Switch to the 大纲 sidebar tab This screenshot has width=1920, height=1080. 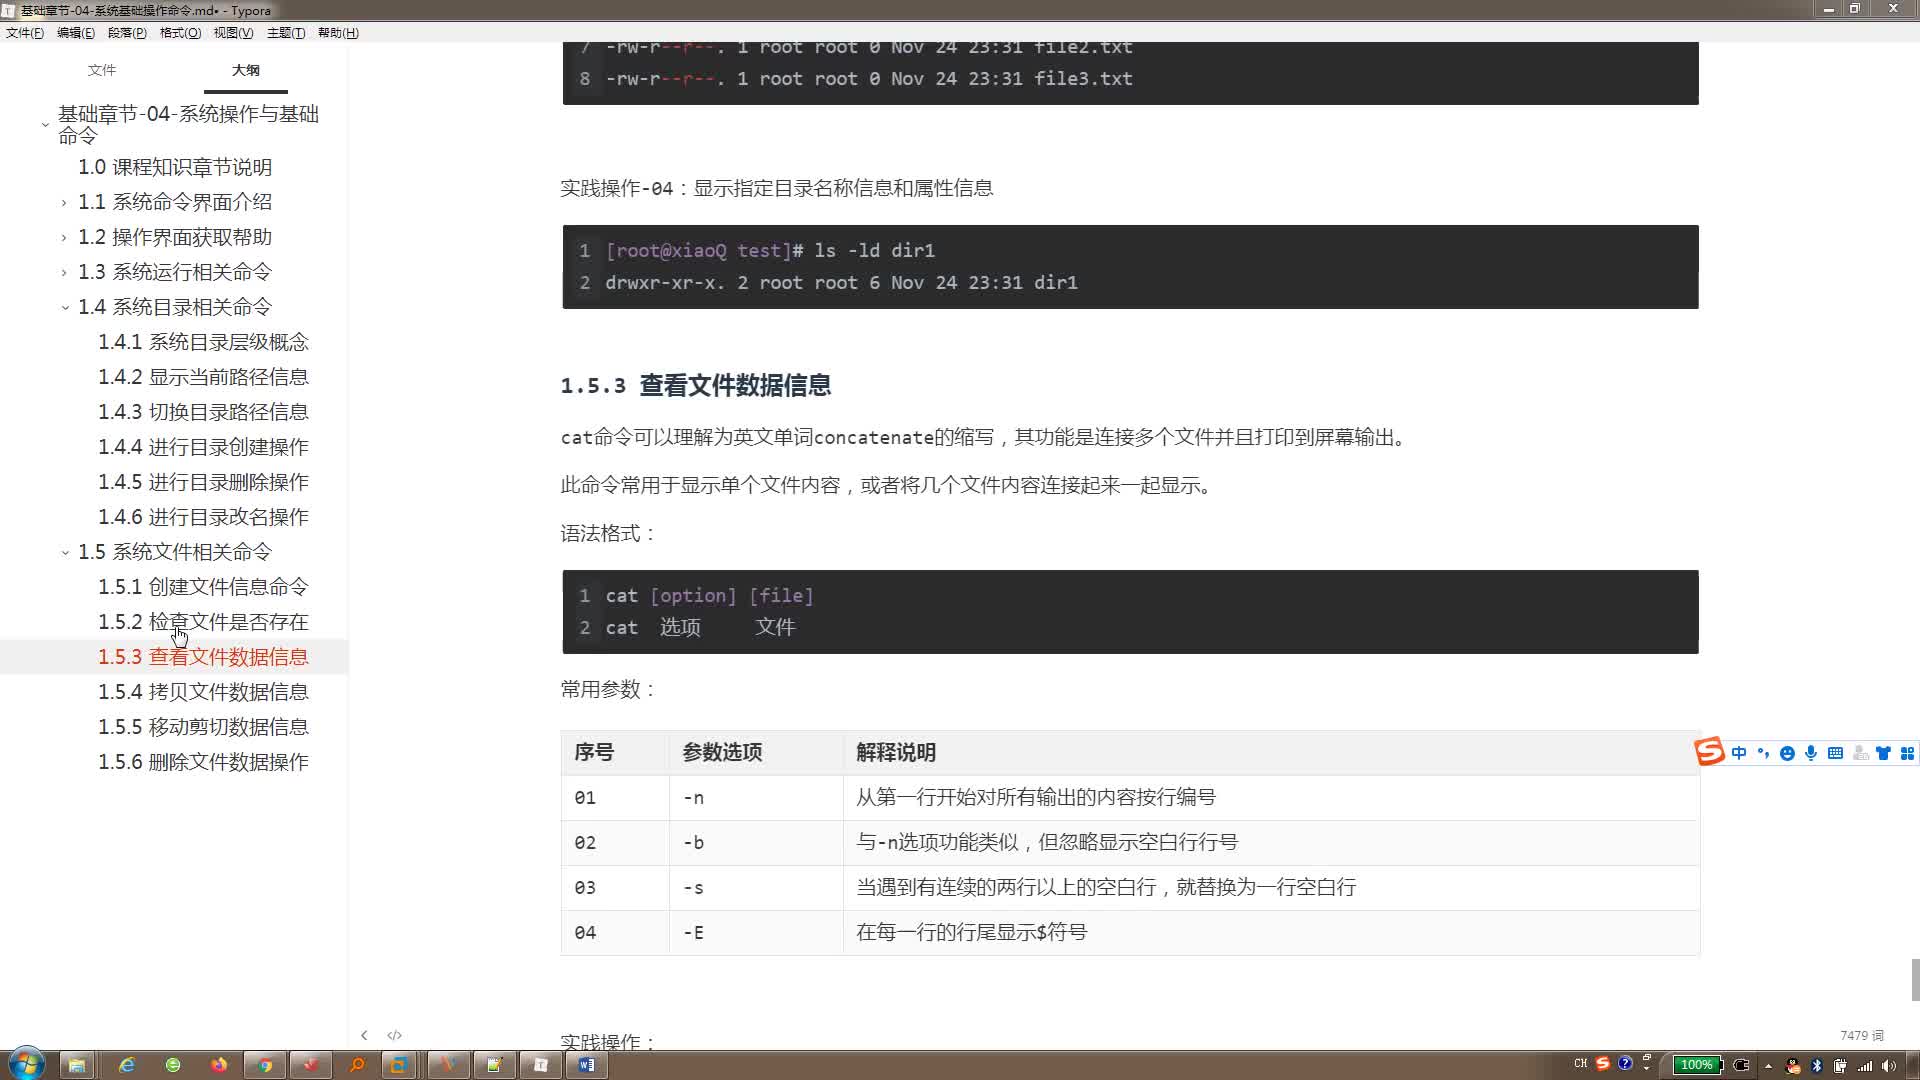point(246,70)
